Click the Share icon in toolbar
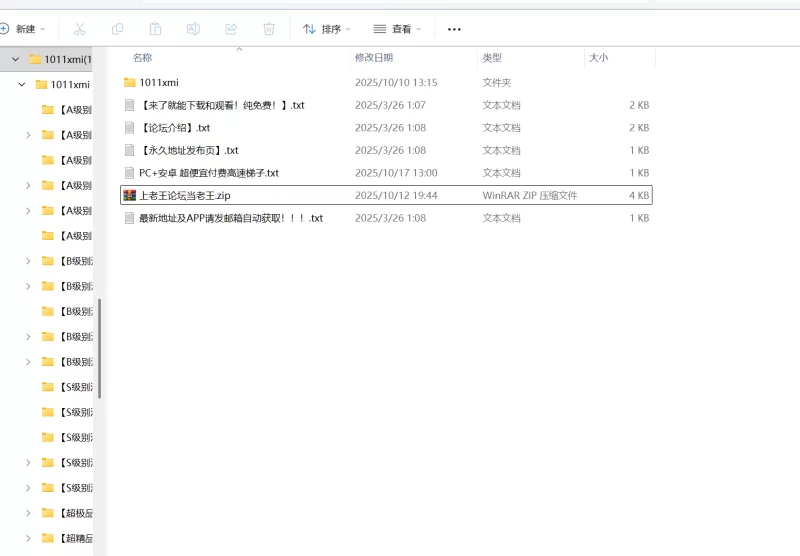This screenshot has width=800, height=556. point(231,29)
